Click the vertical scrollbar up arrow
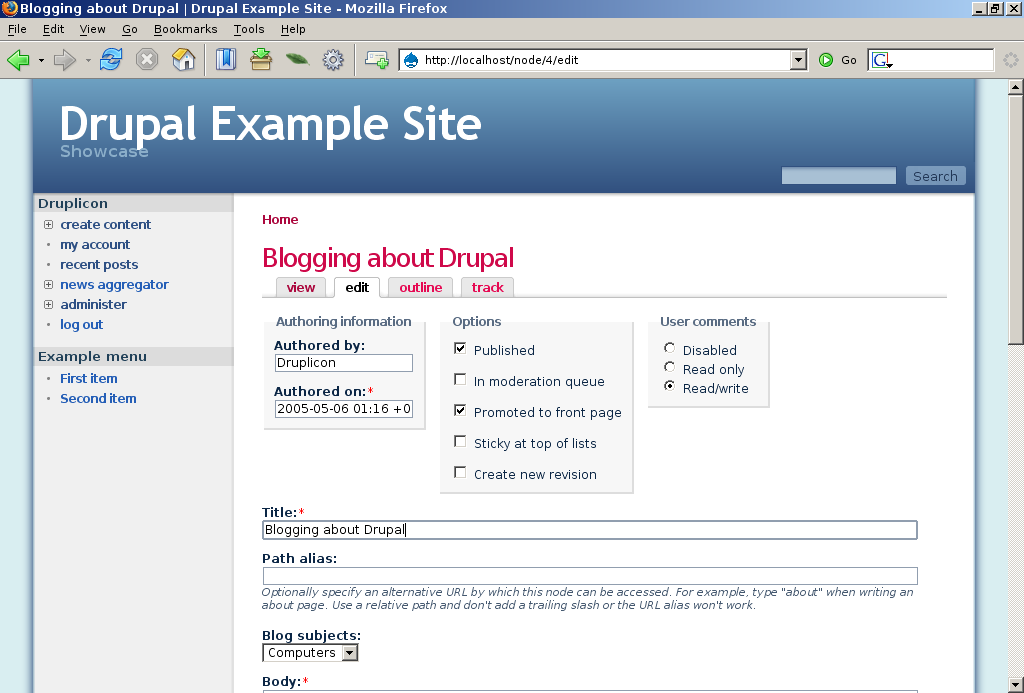 point(1016,87)
